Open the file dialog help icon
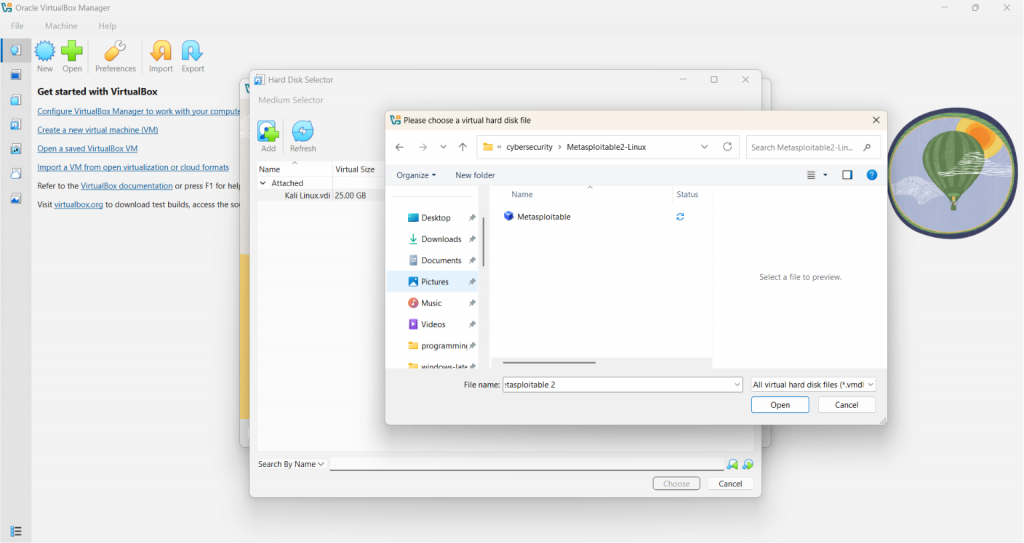 pos(872,175)
